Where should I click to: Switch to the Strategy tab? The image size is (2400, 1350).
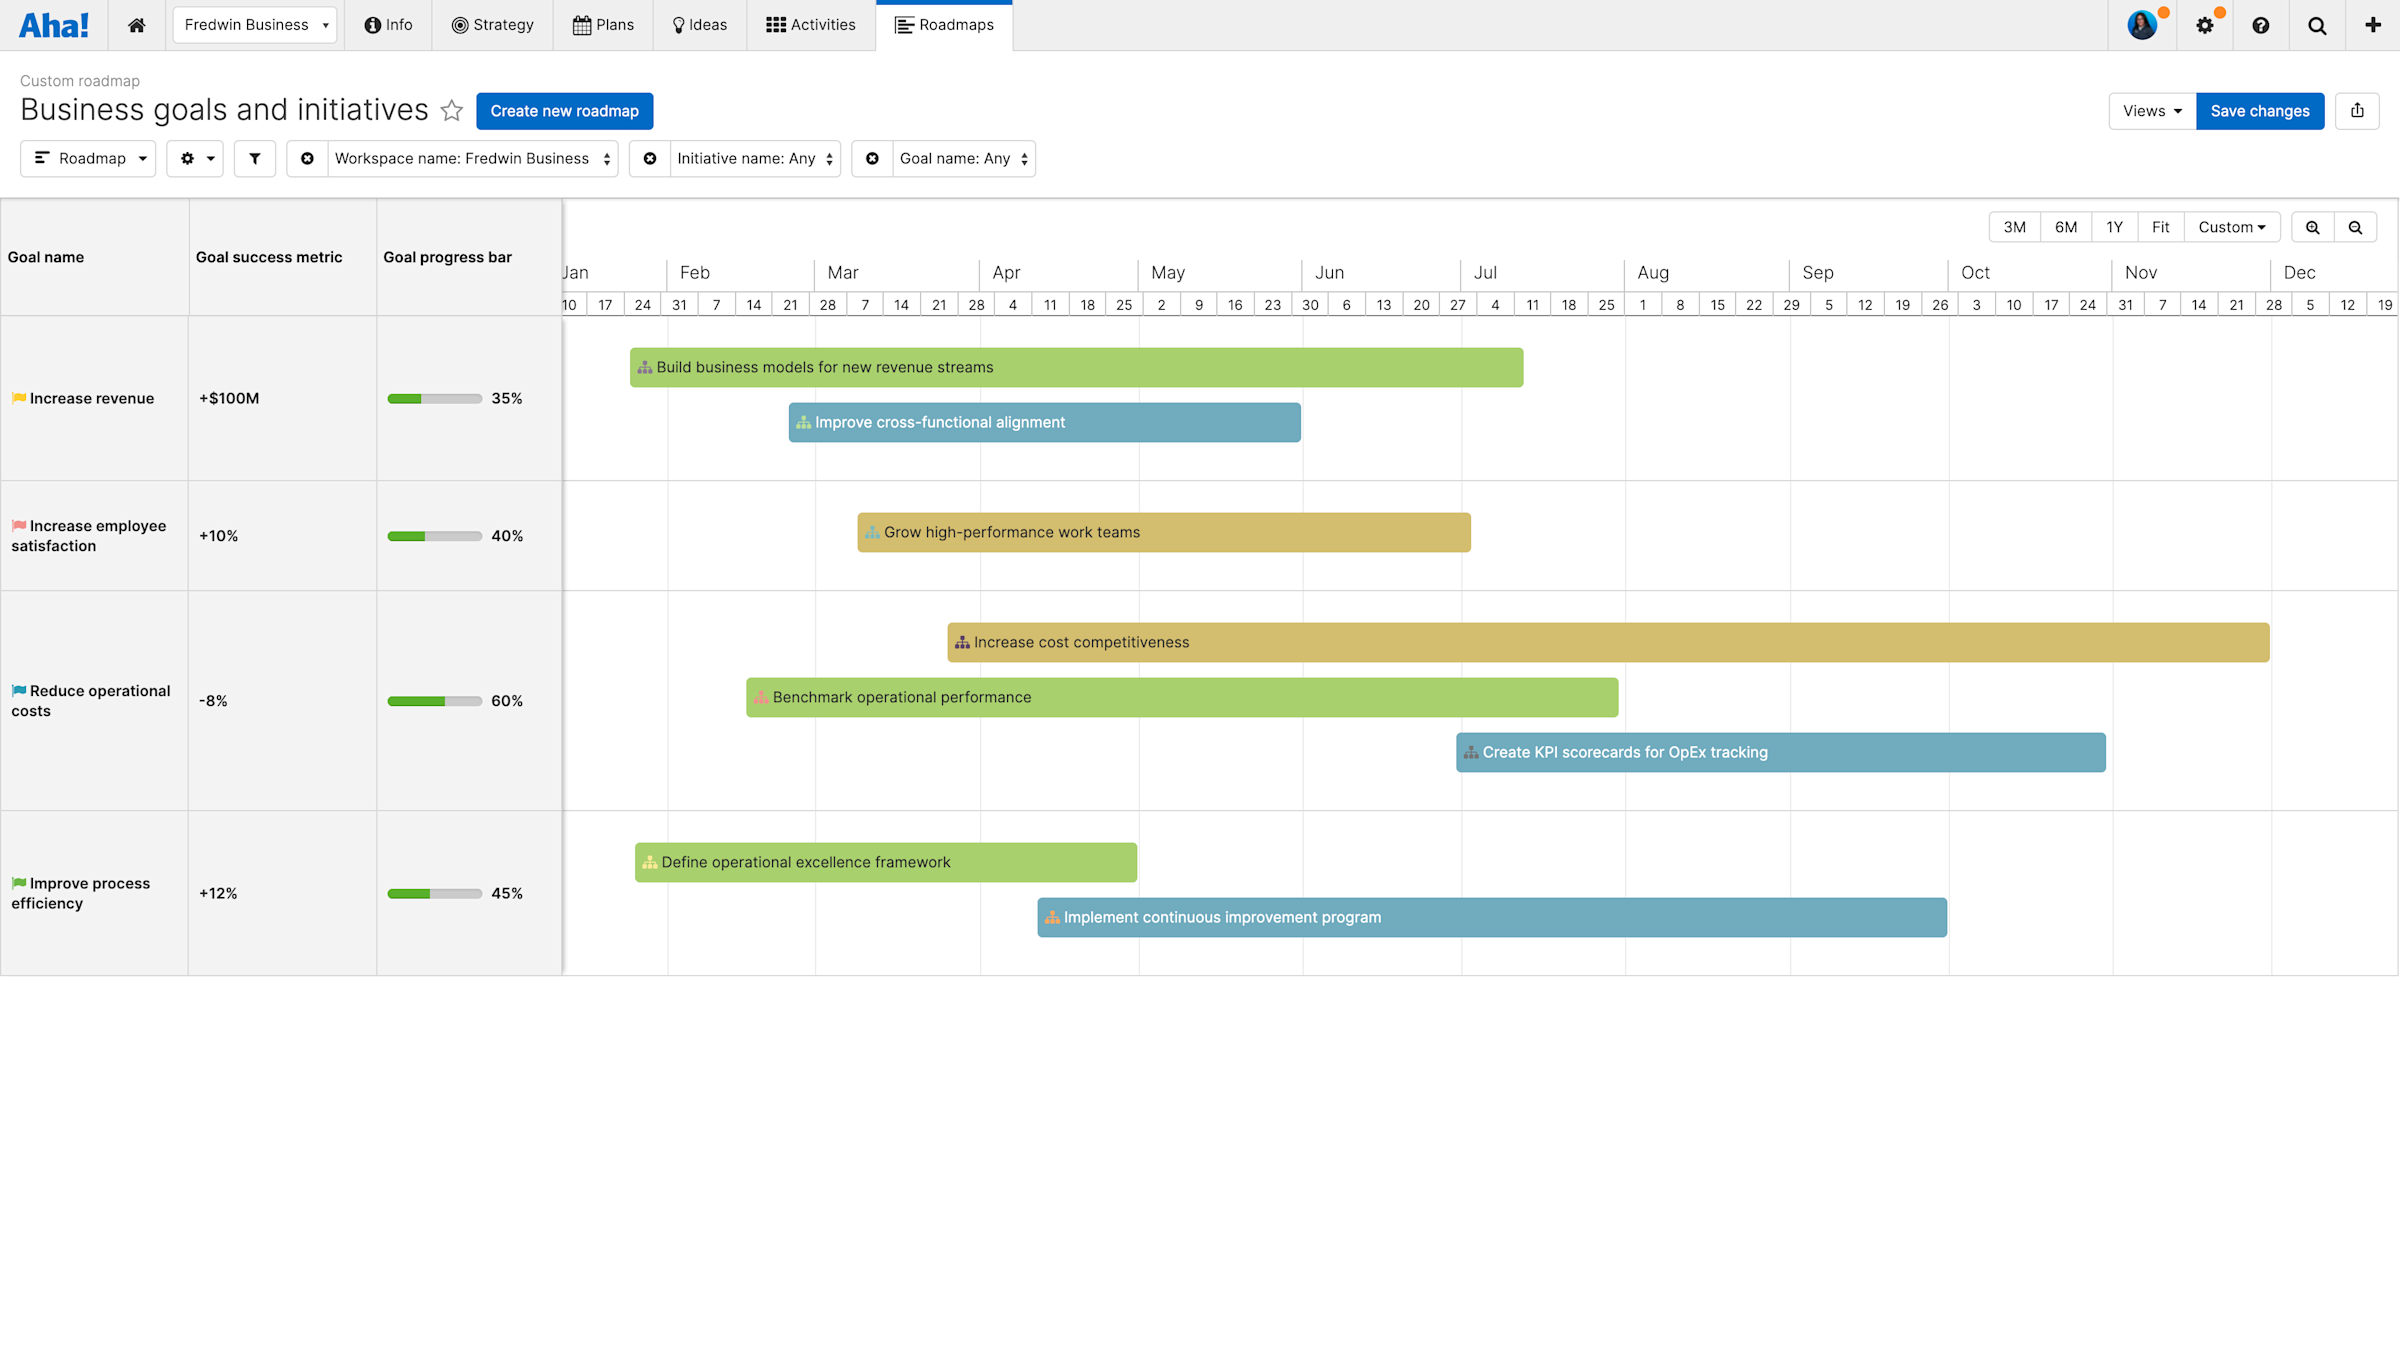(x=493, y=25)
